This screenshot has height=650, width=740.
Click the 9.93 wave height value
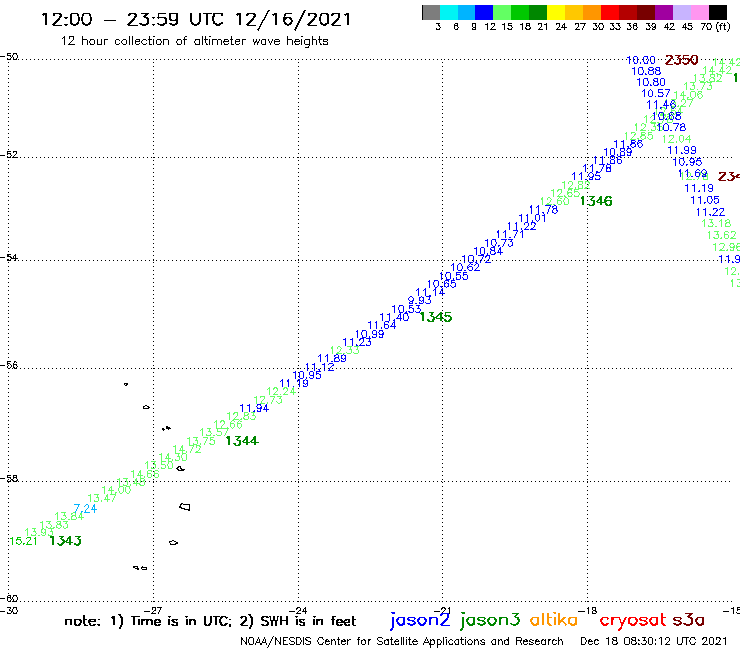(x=420, y=300)
